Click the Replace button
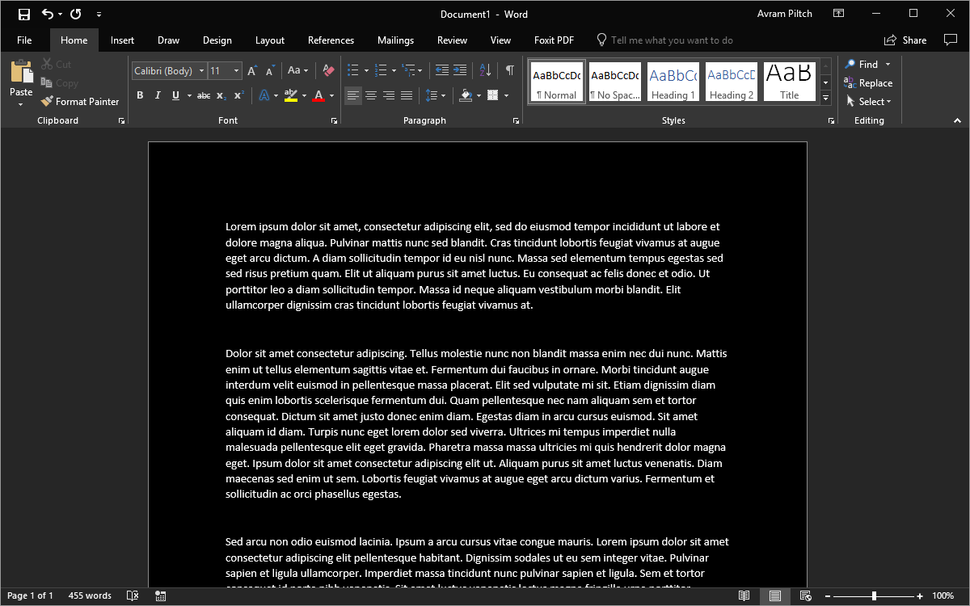Screen dimensions: 970x606 coord(868,83)
